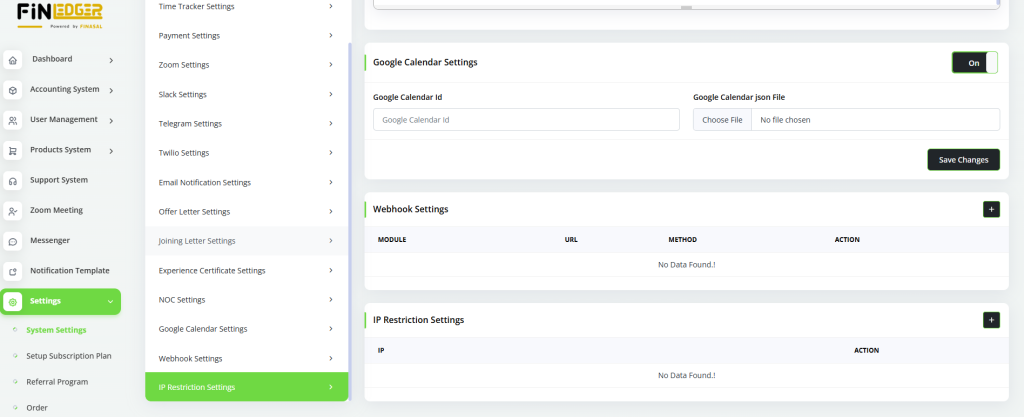Open Setup Subscription Plan link
The image size is (1024, 417).
pyautogui.click(x=69, y=355)
